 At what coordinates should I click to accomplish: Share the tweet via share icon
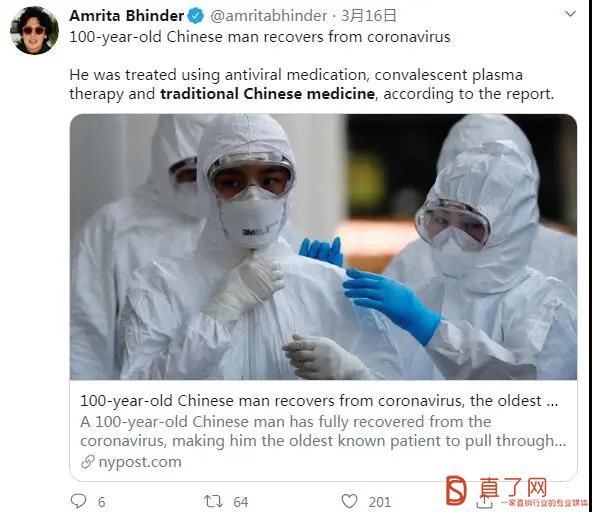tap(484, 501)
